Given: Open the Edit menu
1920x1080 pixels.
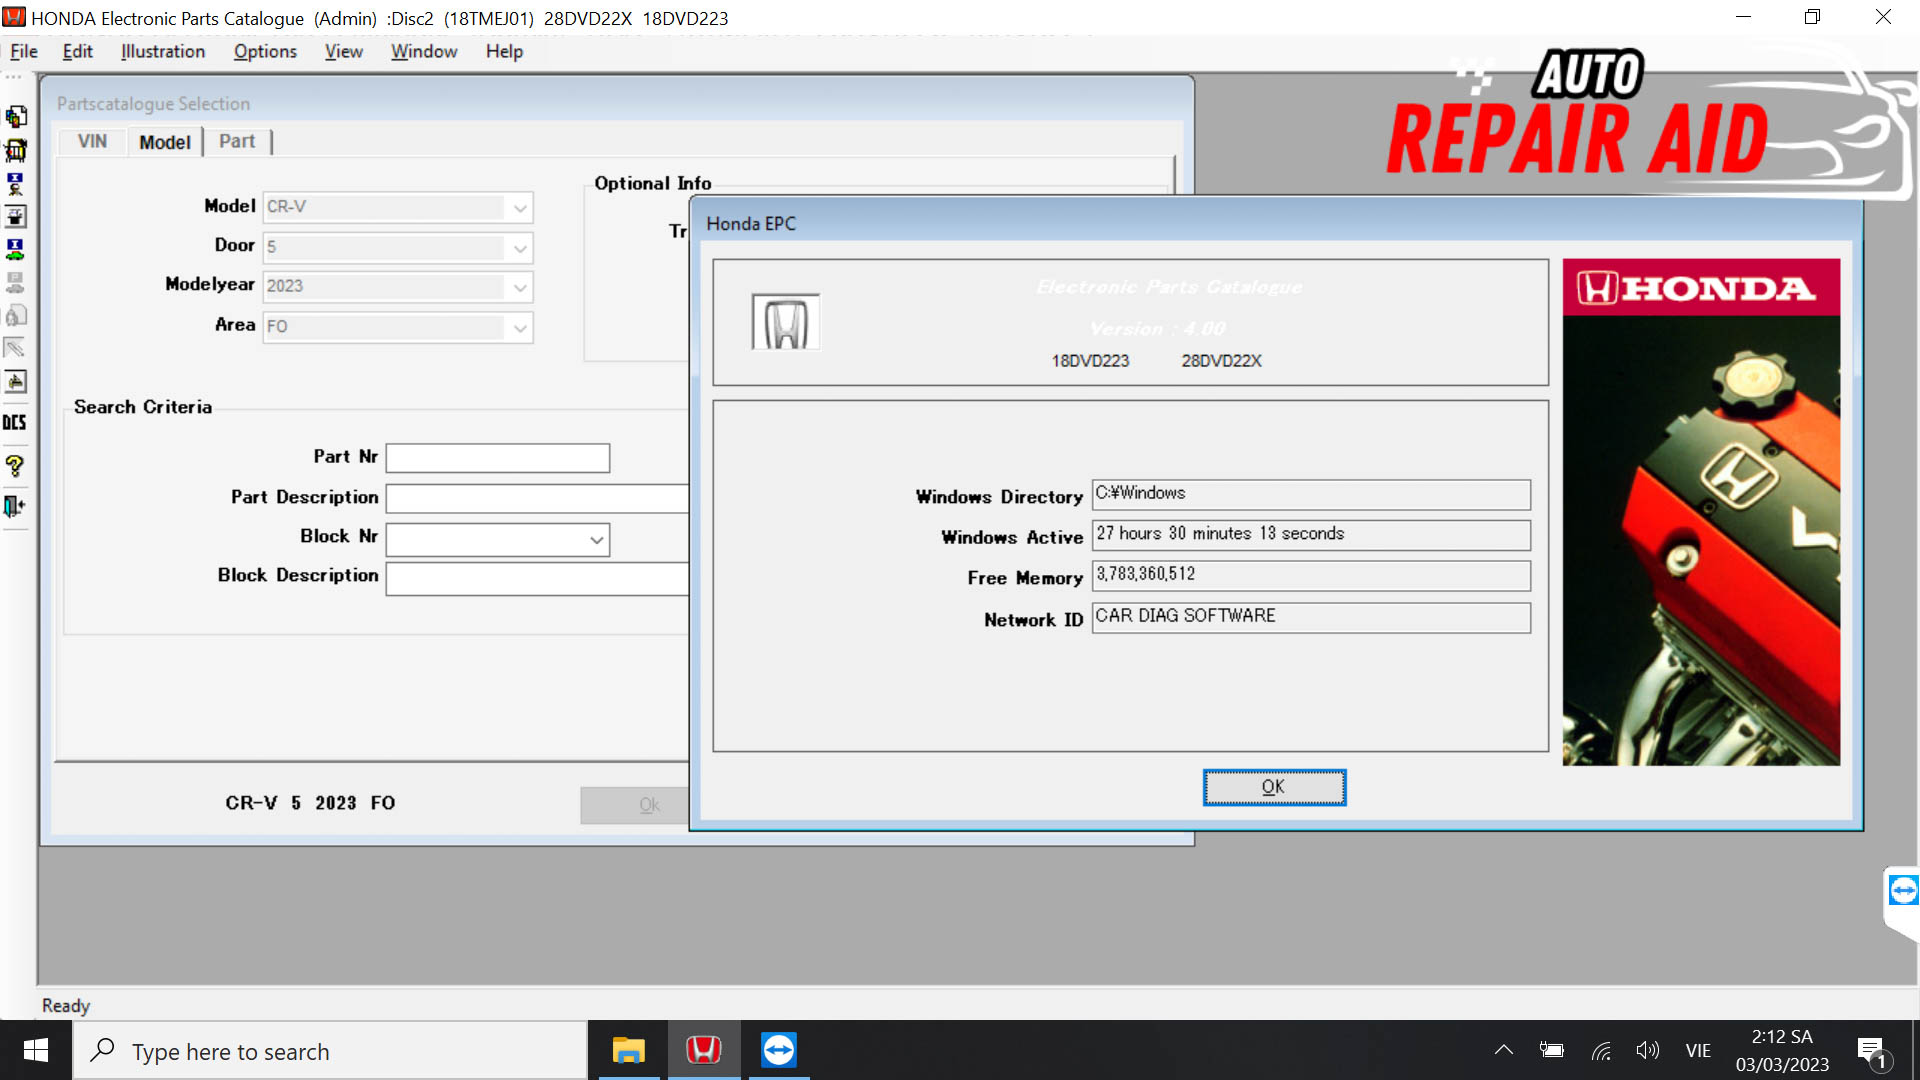Looking at the screenshot, I should tap(77, 51).
